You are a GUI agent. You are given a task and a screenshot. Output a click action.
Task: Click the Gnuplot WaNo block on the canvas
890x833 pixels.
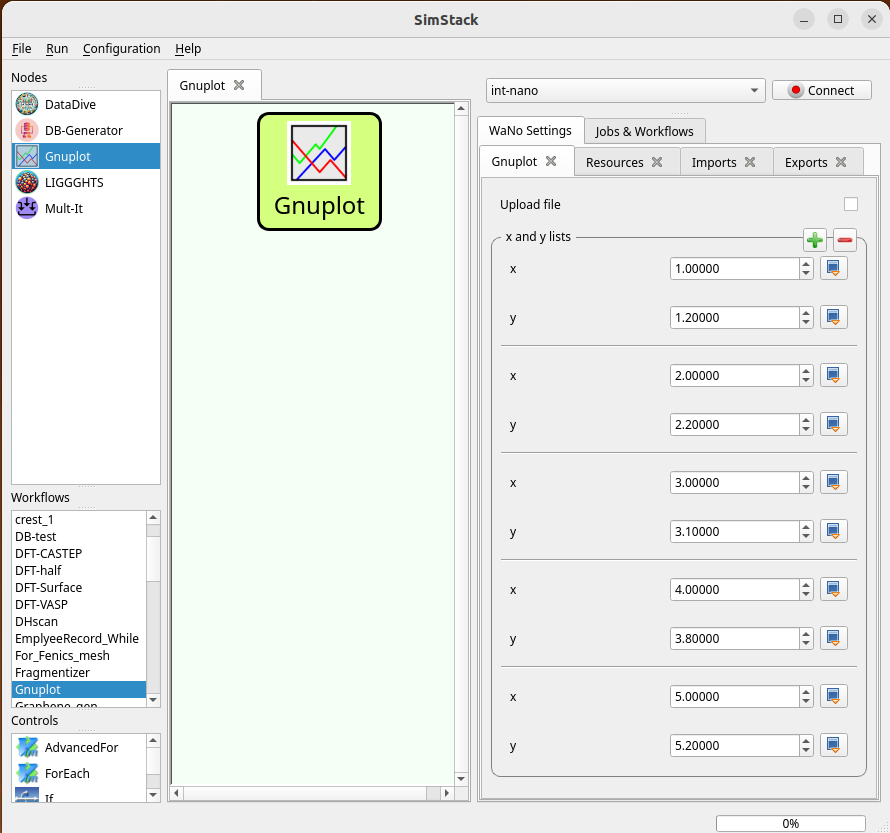pos(319,172)
